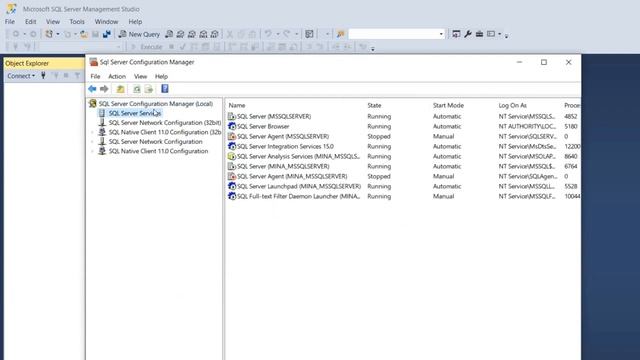Click the SQL Server Launchpad service icon
Screen dimensions: 640x360
[x=232, y=186]
